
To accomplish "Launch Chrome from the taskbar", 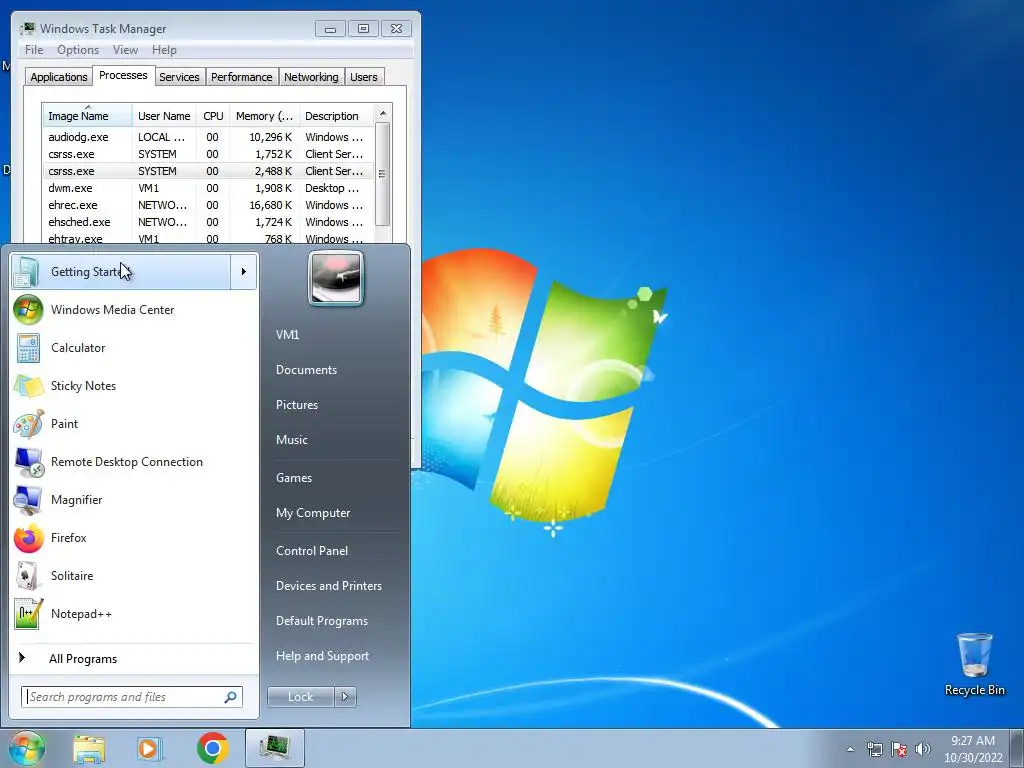I will click(212, 748).
